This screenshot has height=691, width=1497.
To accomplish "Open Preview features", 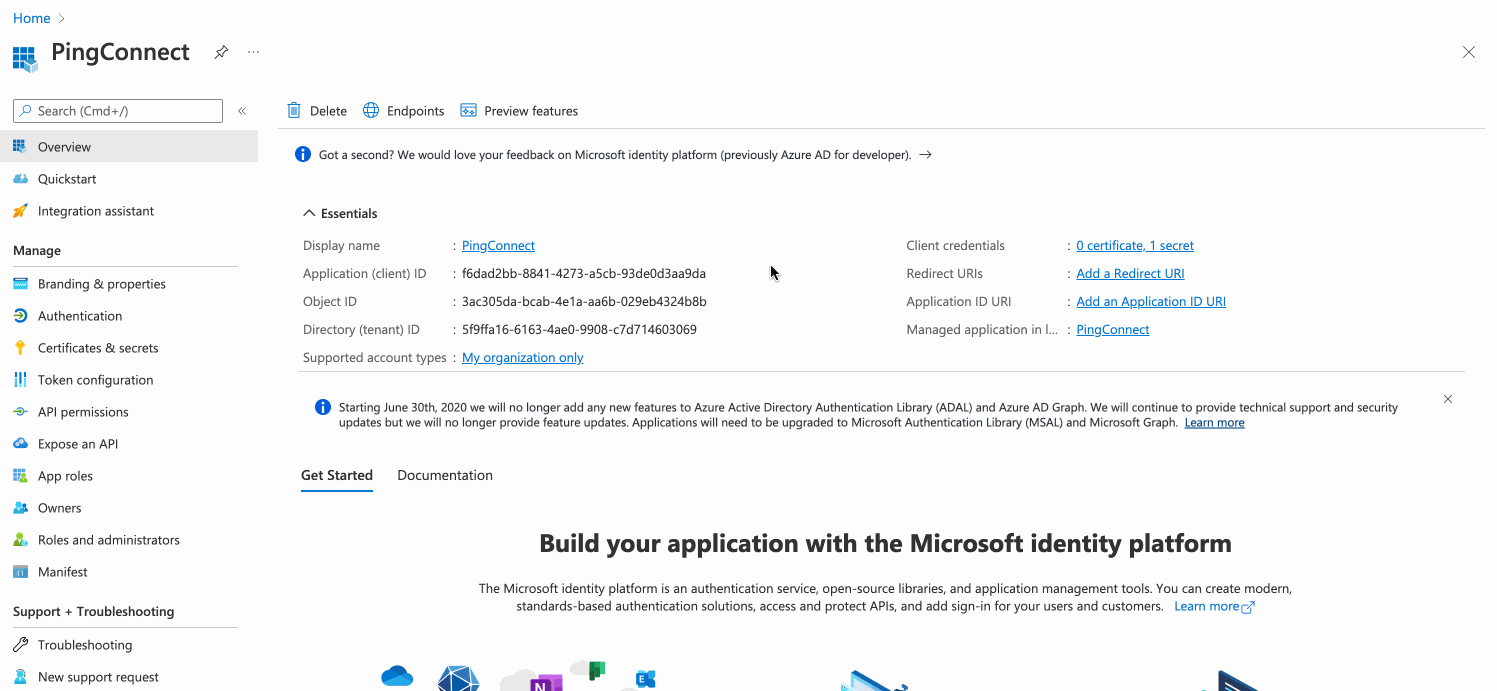I will pos(519,110).
